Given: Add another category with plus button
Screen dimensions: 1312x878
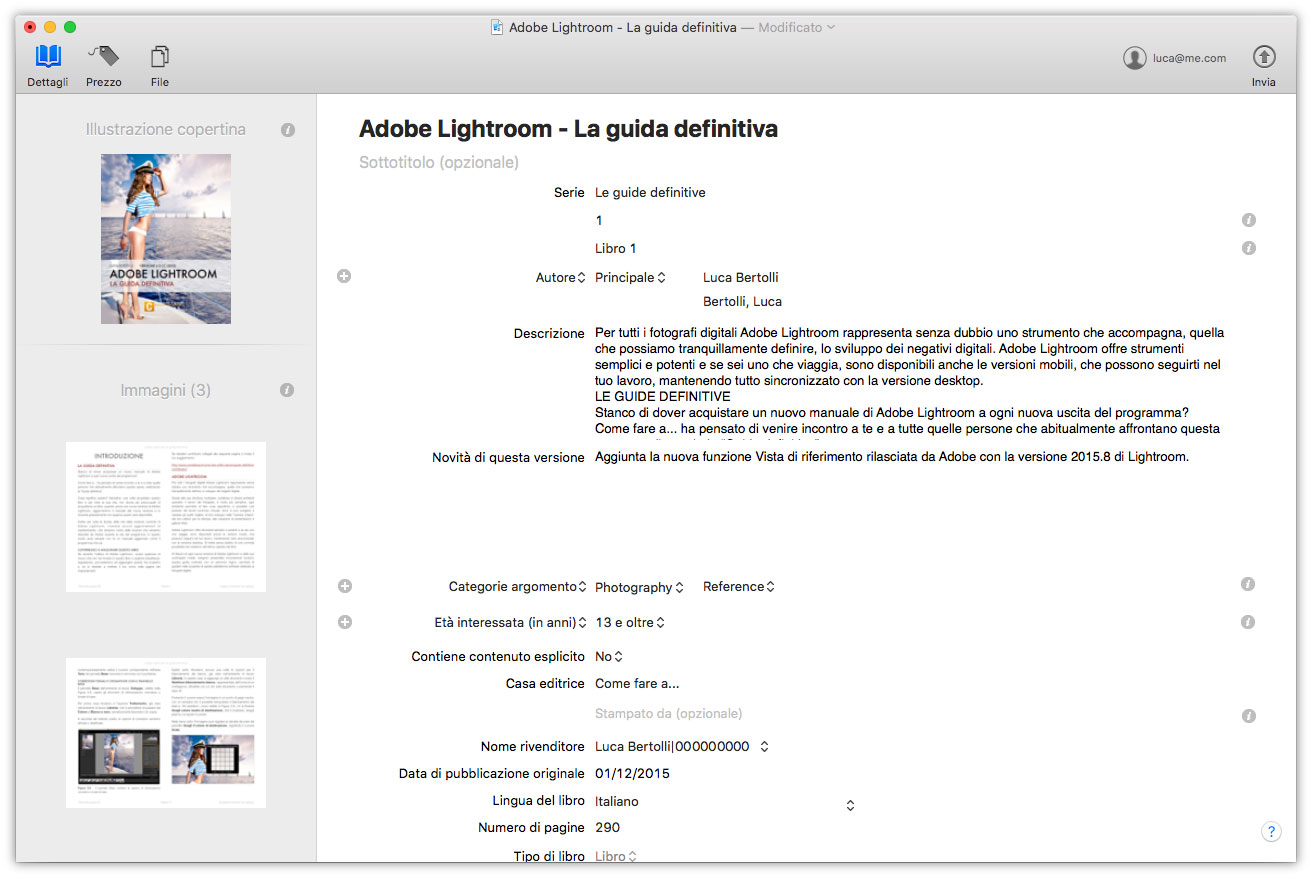Looking at the screenshot, I should [345, 586].
